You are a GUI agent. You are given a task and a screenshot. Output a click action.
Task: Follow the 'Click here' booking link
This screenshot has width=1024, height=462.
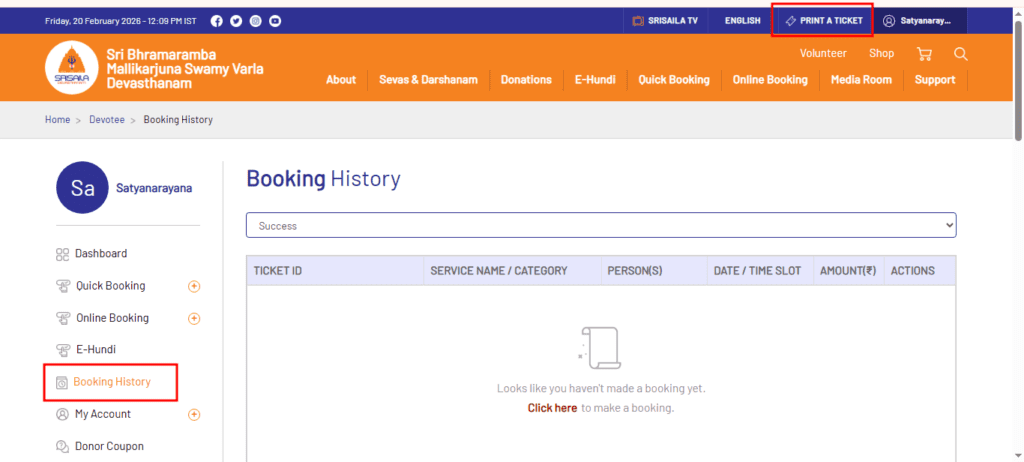tap(552, 408)
